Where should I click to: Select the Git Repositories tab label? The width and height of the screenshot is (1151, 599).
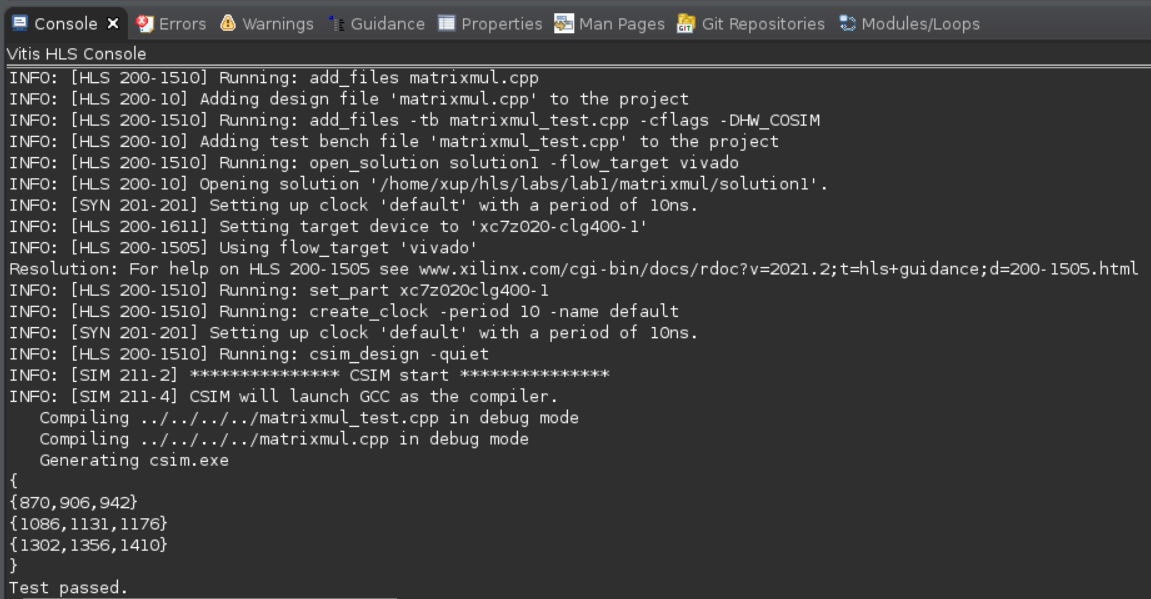pyautogui.click(x=763, y=23)
